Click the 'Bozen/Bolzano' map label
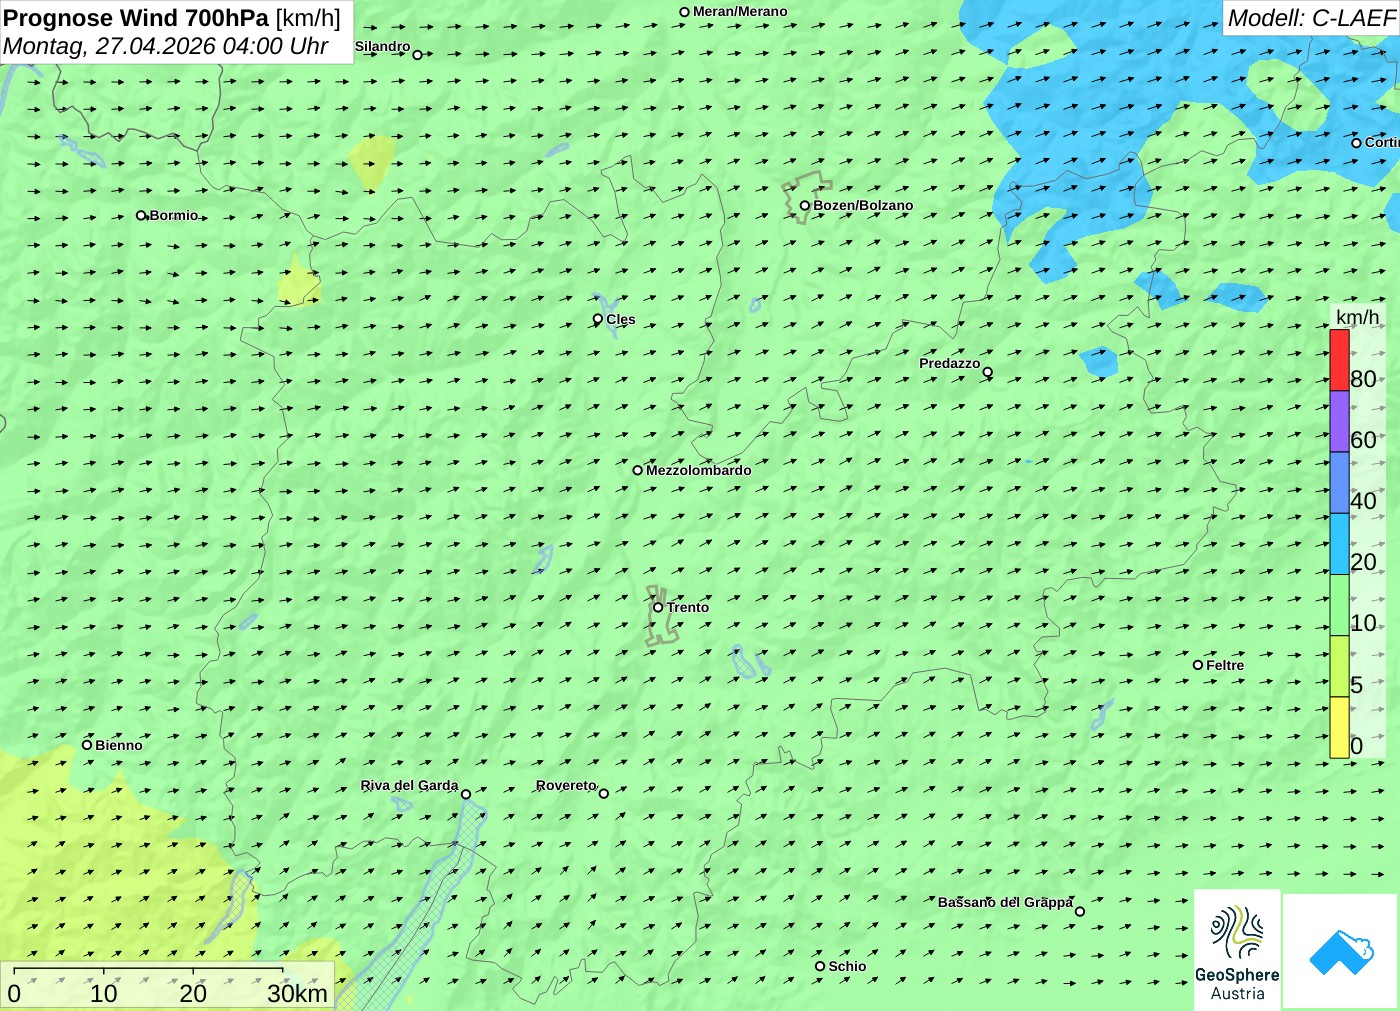 (863, 206)
